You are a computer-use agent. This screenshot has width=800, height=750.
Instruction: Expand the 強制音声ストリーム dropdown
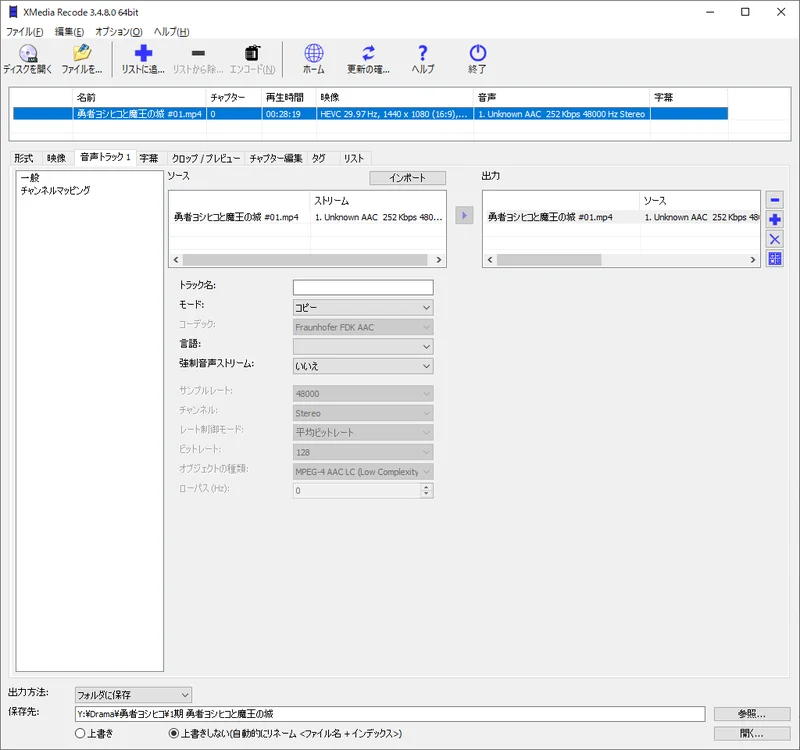click(362, 366)
